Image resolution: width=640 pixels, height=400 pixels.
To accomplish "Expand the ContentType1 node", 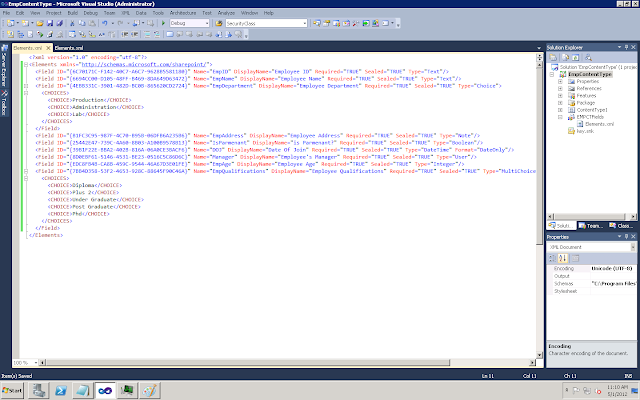I will click(560, 110).
